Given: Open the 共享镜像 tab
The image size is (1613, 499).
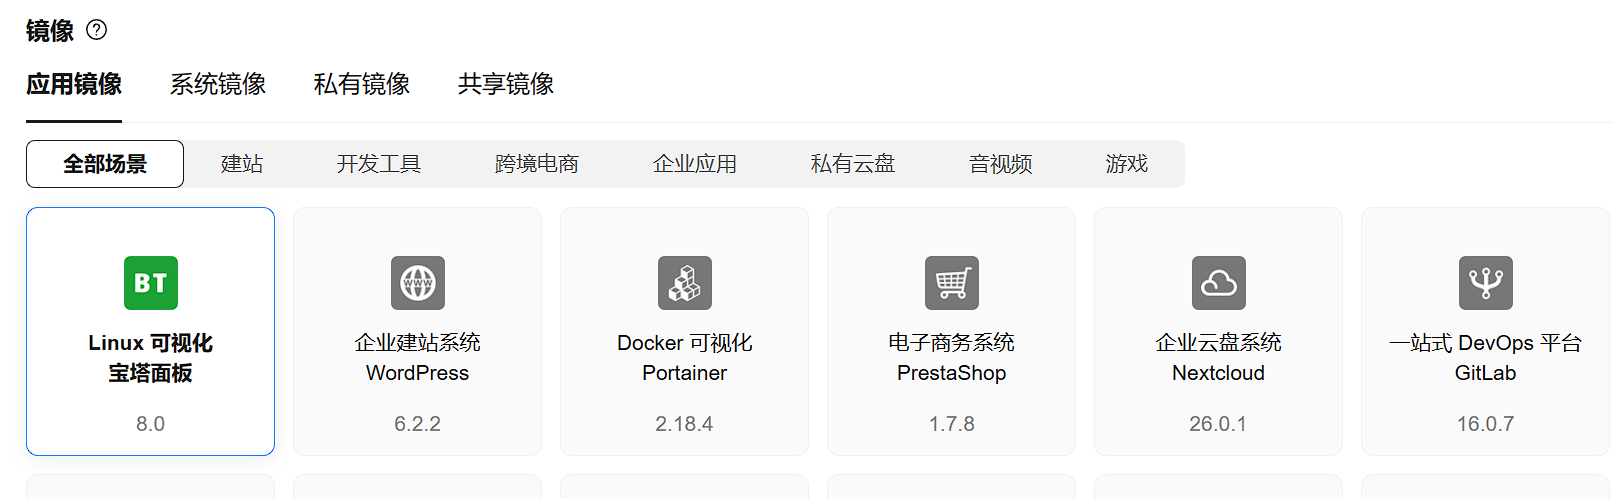Looking at the screenshot, I should pyautogui.click(x=506, y=84).
